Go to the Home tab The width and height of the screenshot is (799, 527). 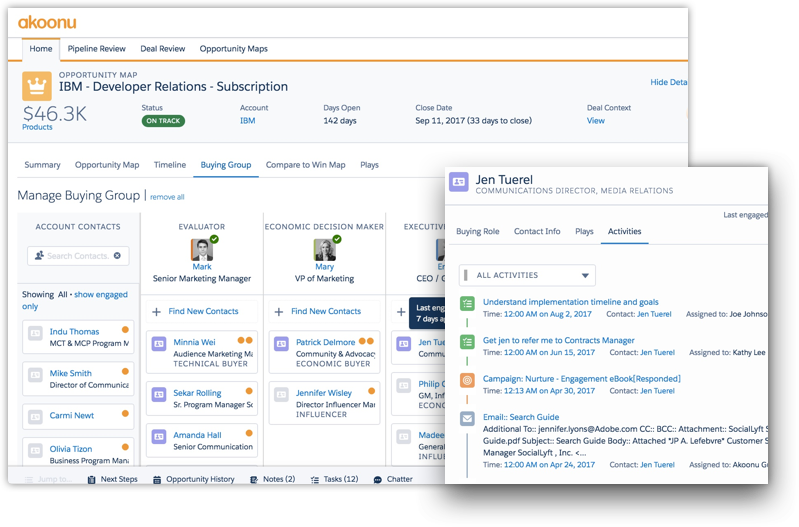tap(41, 49)
